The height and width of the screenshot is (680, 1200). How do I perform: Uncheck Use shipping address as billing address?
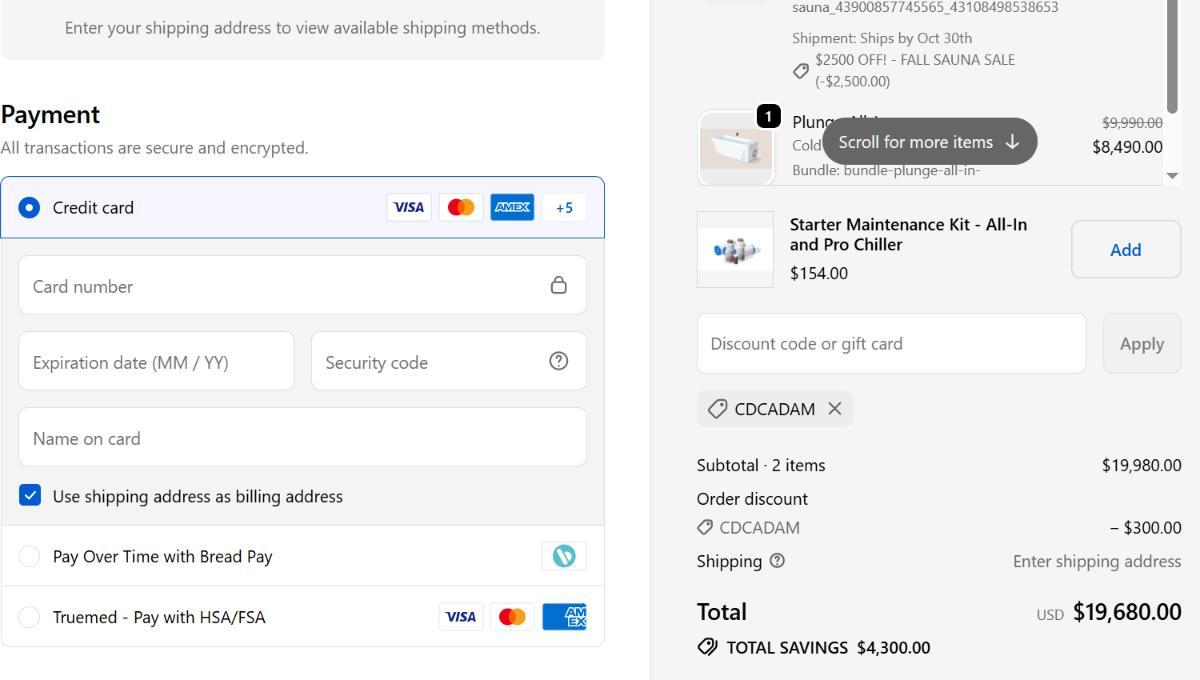pyautogui.click(x=31, y=496)
